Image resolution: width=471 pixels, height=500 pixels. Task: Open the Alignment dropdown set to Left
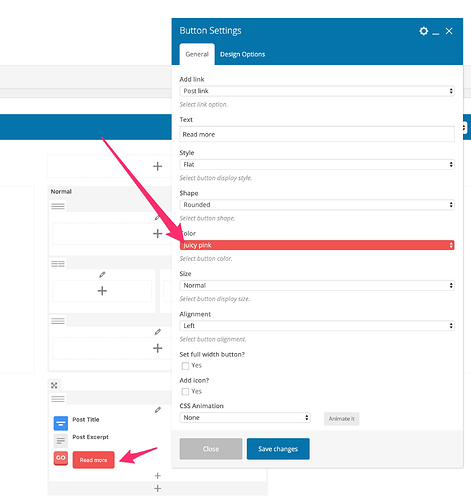(317, 326)
